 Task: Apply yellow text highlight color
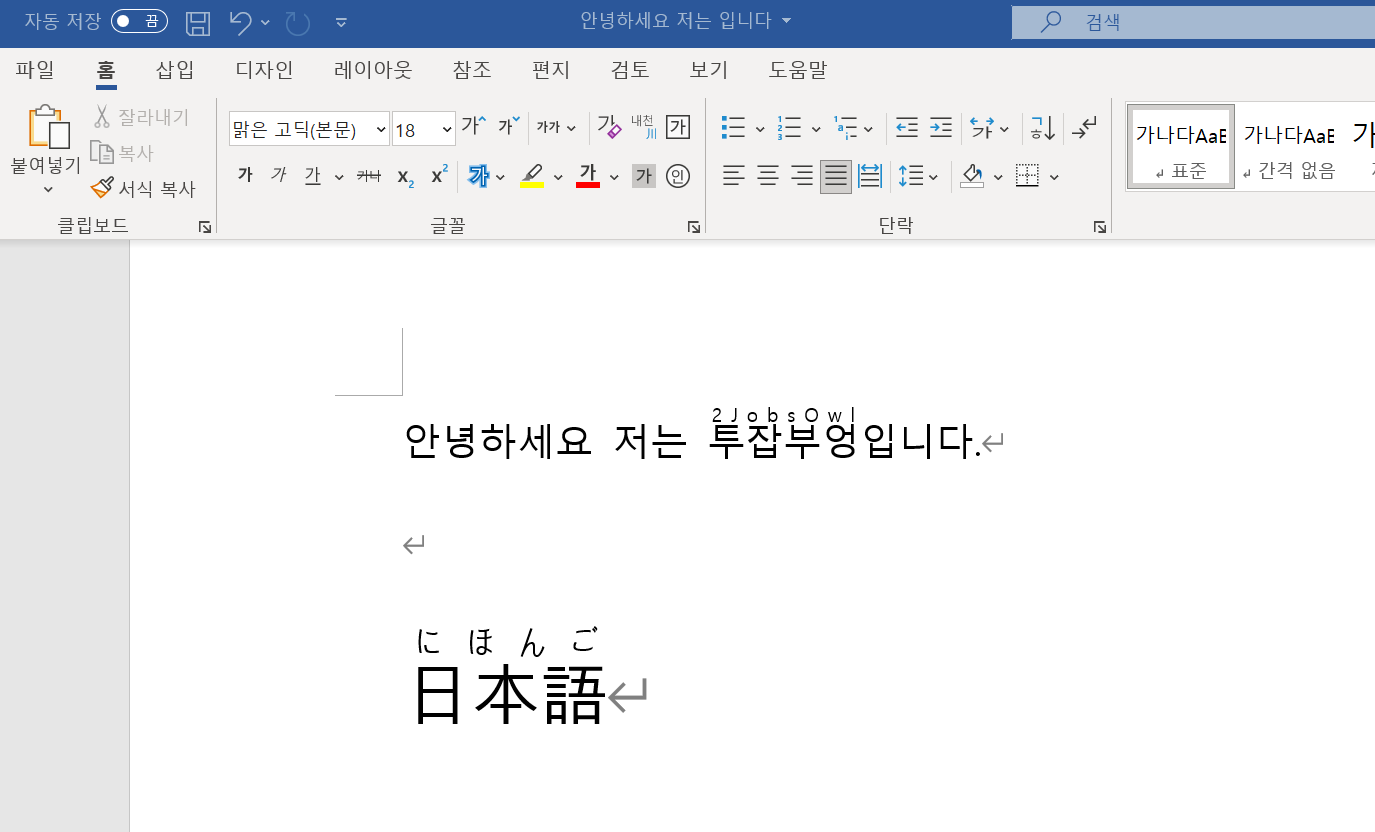pos(532,176)
